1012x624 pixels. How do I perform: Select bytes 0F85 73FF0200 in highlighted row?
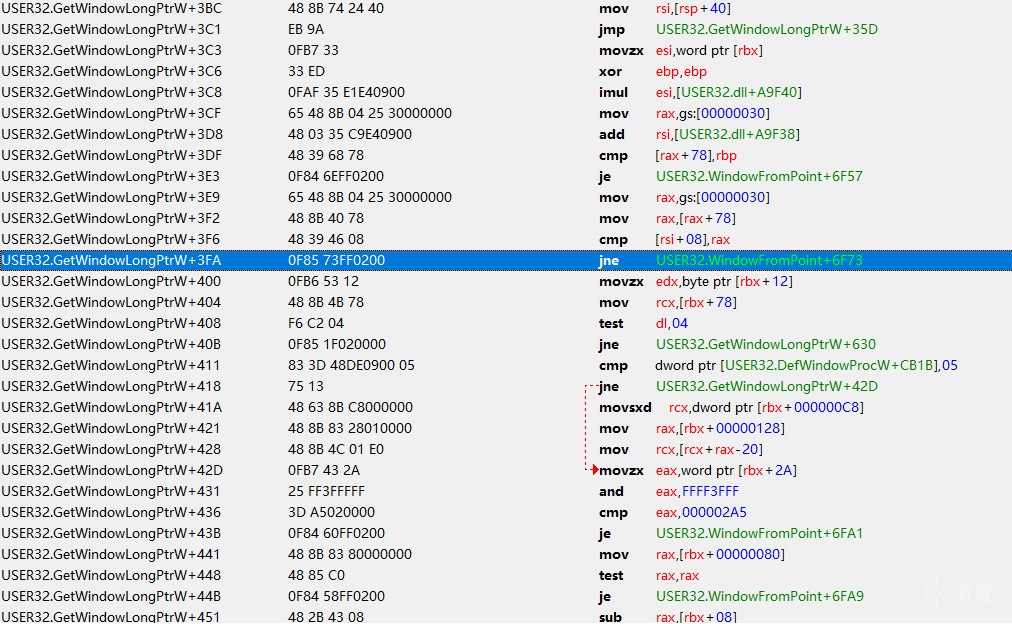pyautogui.click(x=336, y=260)
